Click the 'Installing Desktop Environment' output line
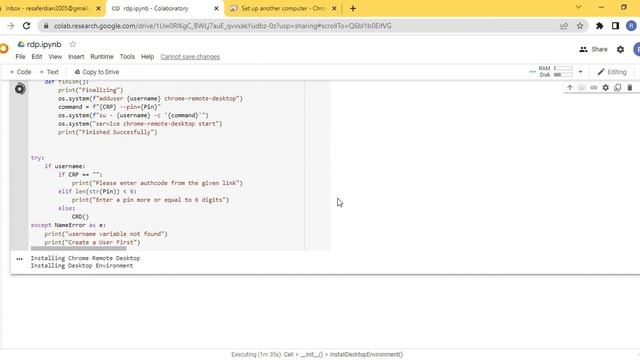 click(82, 265)
